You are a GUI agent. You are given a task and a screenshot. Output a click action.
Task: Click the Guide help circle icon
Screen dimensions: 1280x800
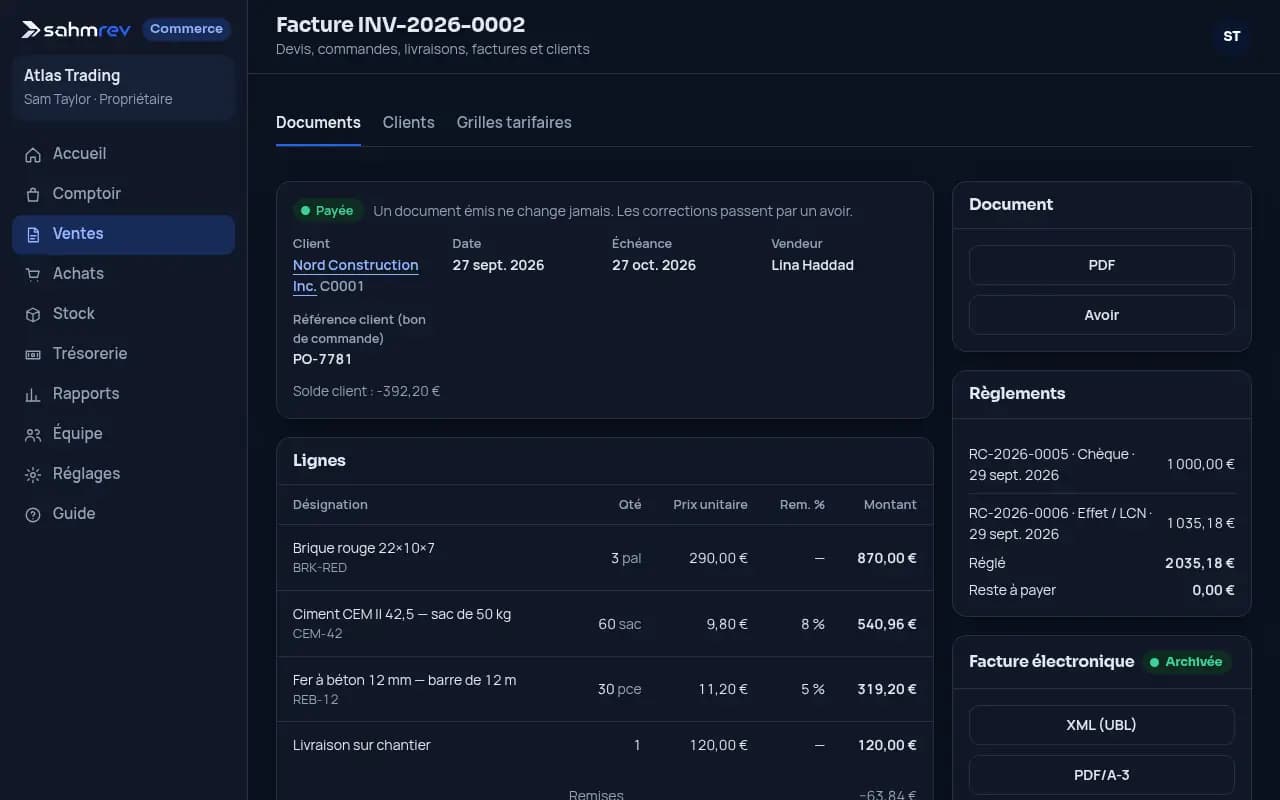(33, 514)
